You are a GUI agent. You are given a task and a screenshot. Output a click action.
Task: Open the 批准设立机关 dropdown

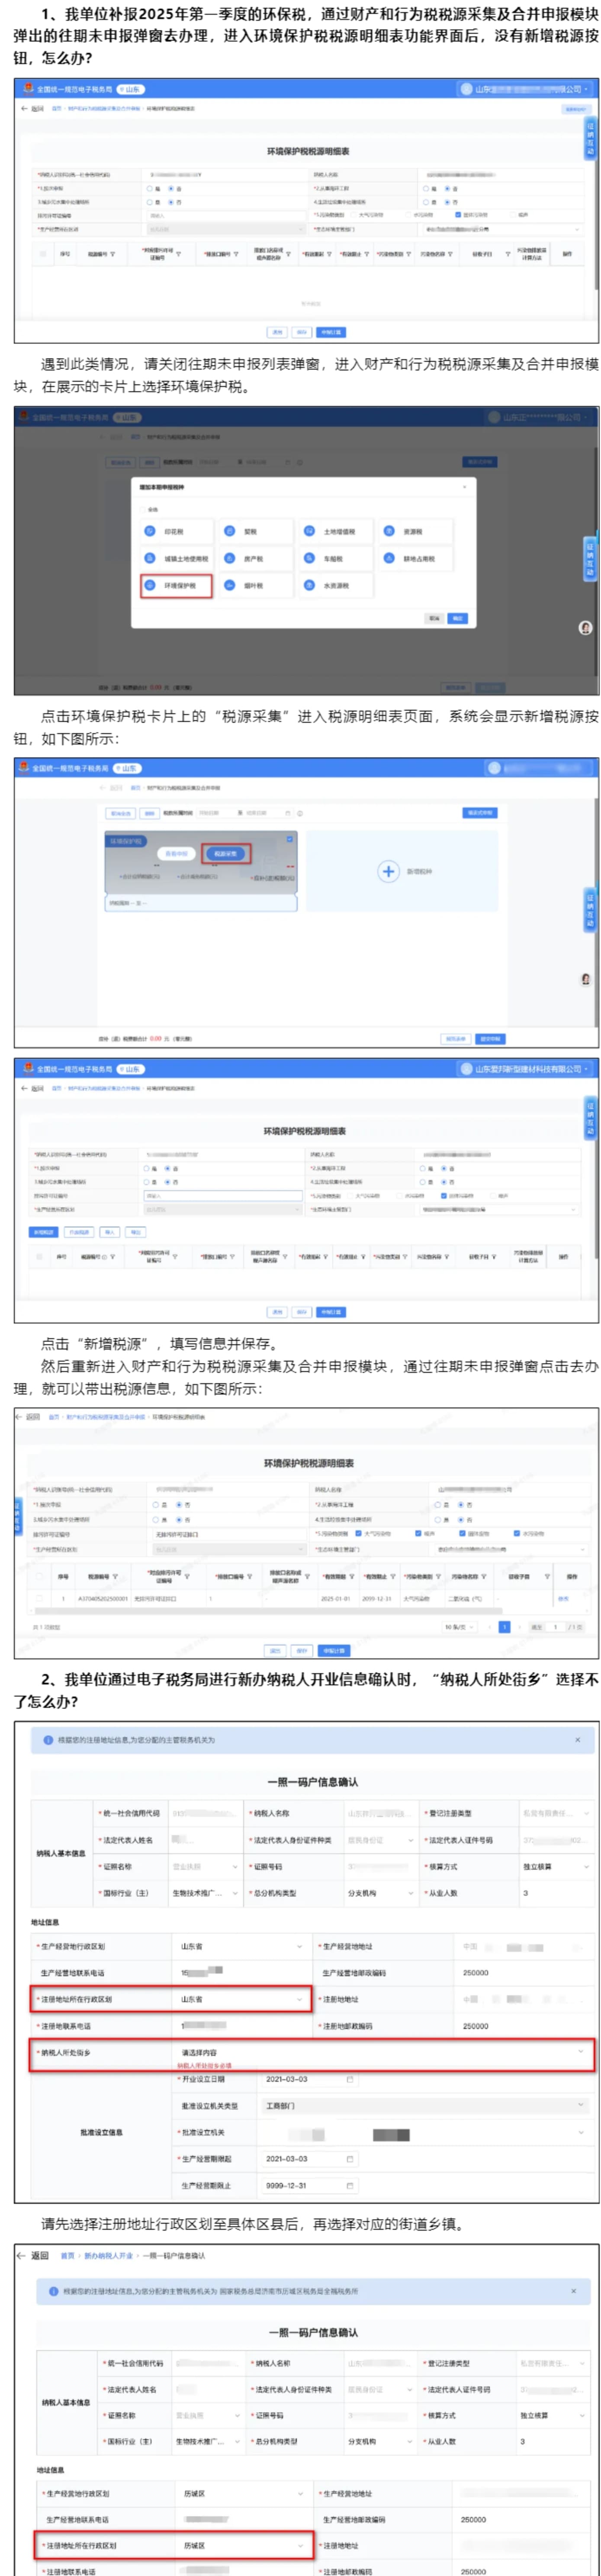click(x=424, y=2132)
